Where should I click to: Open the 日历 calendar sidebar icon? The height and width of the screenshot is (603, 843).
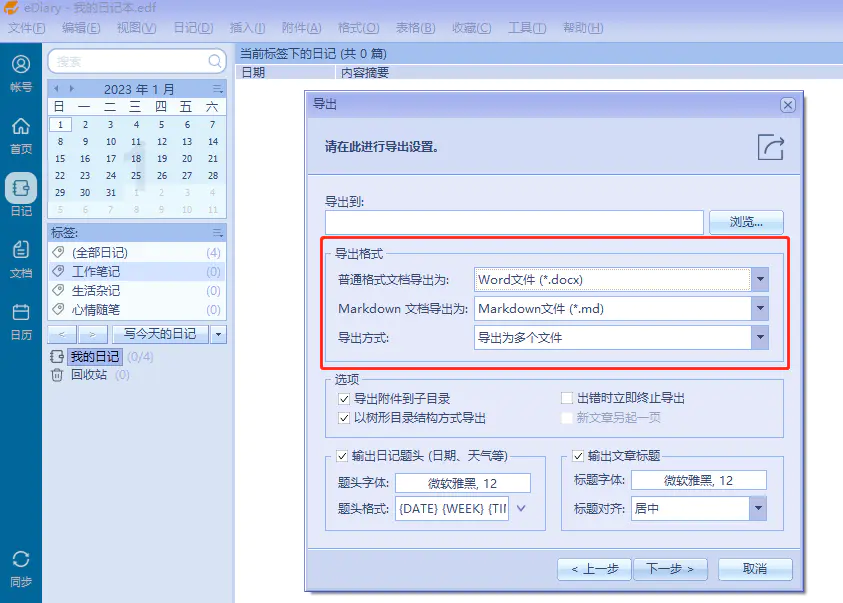point(21,312)
